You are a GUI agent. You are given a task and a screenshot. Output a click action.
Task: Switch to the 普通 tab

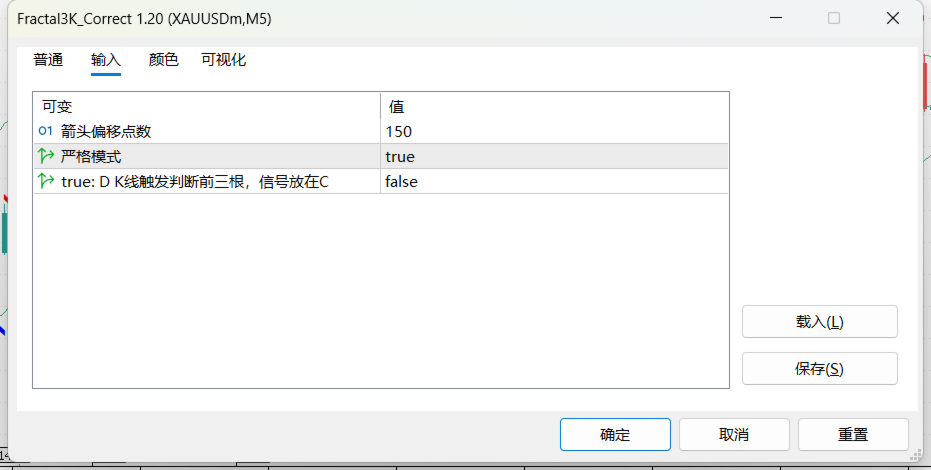(48, 60)
